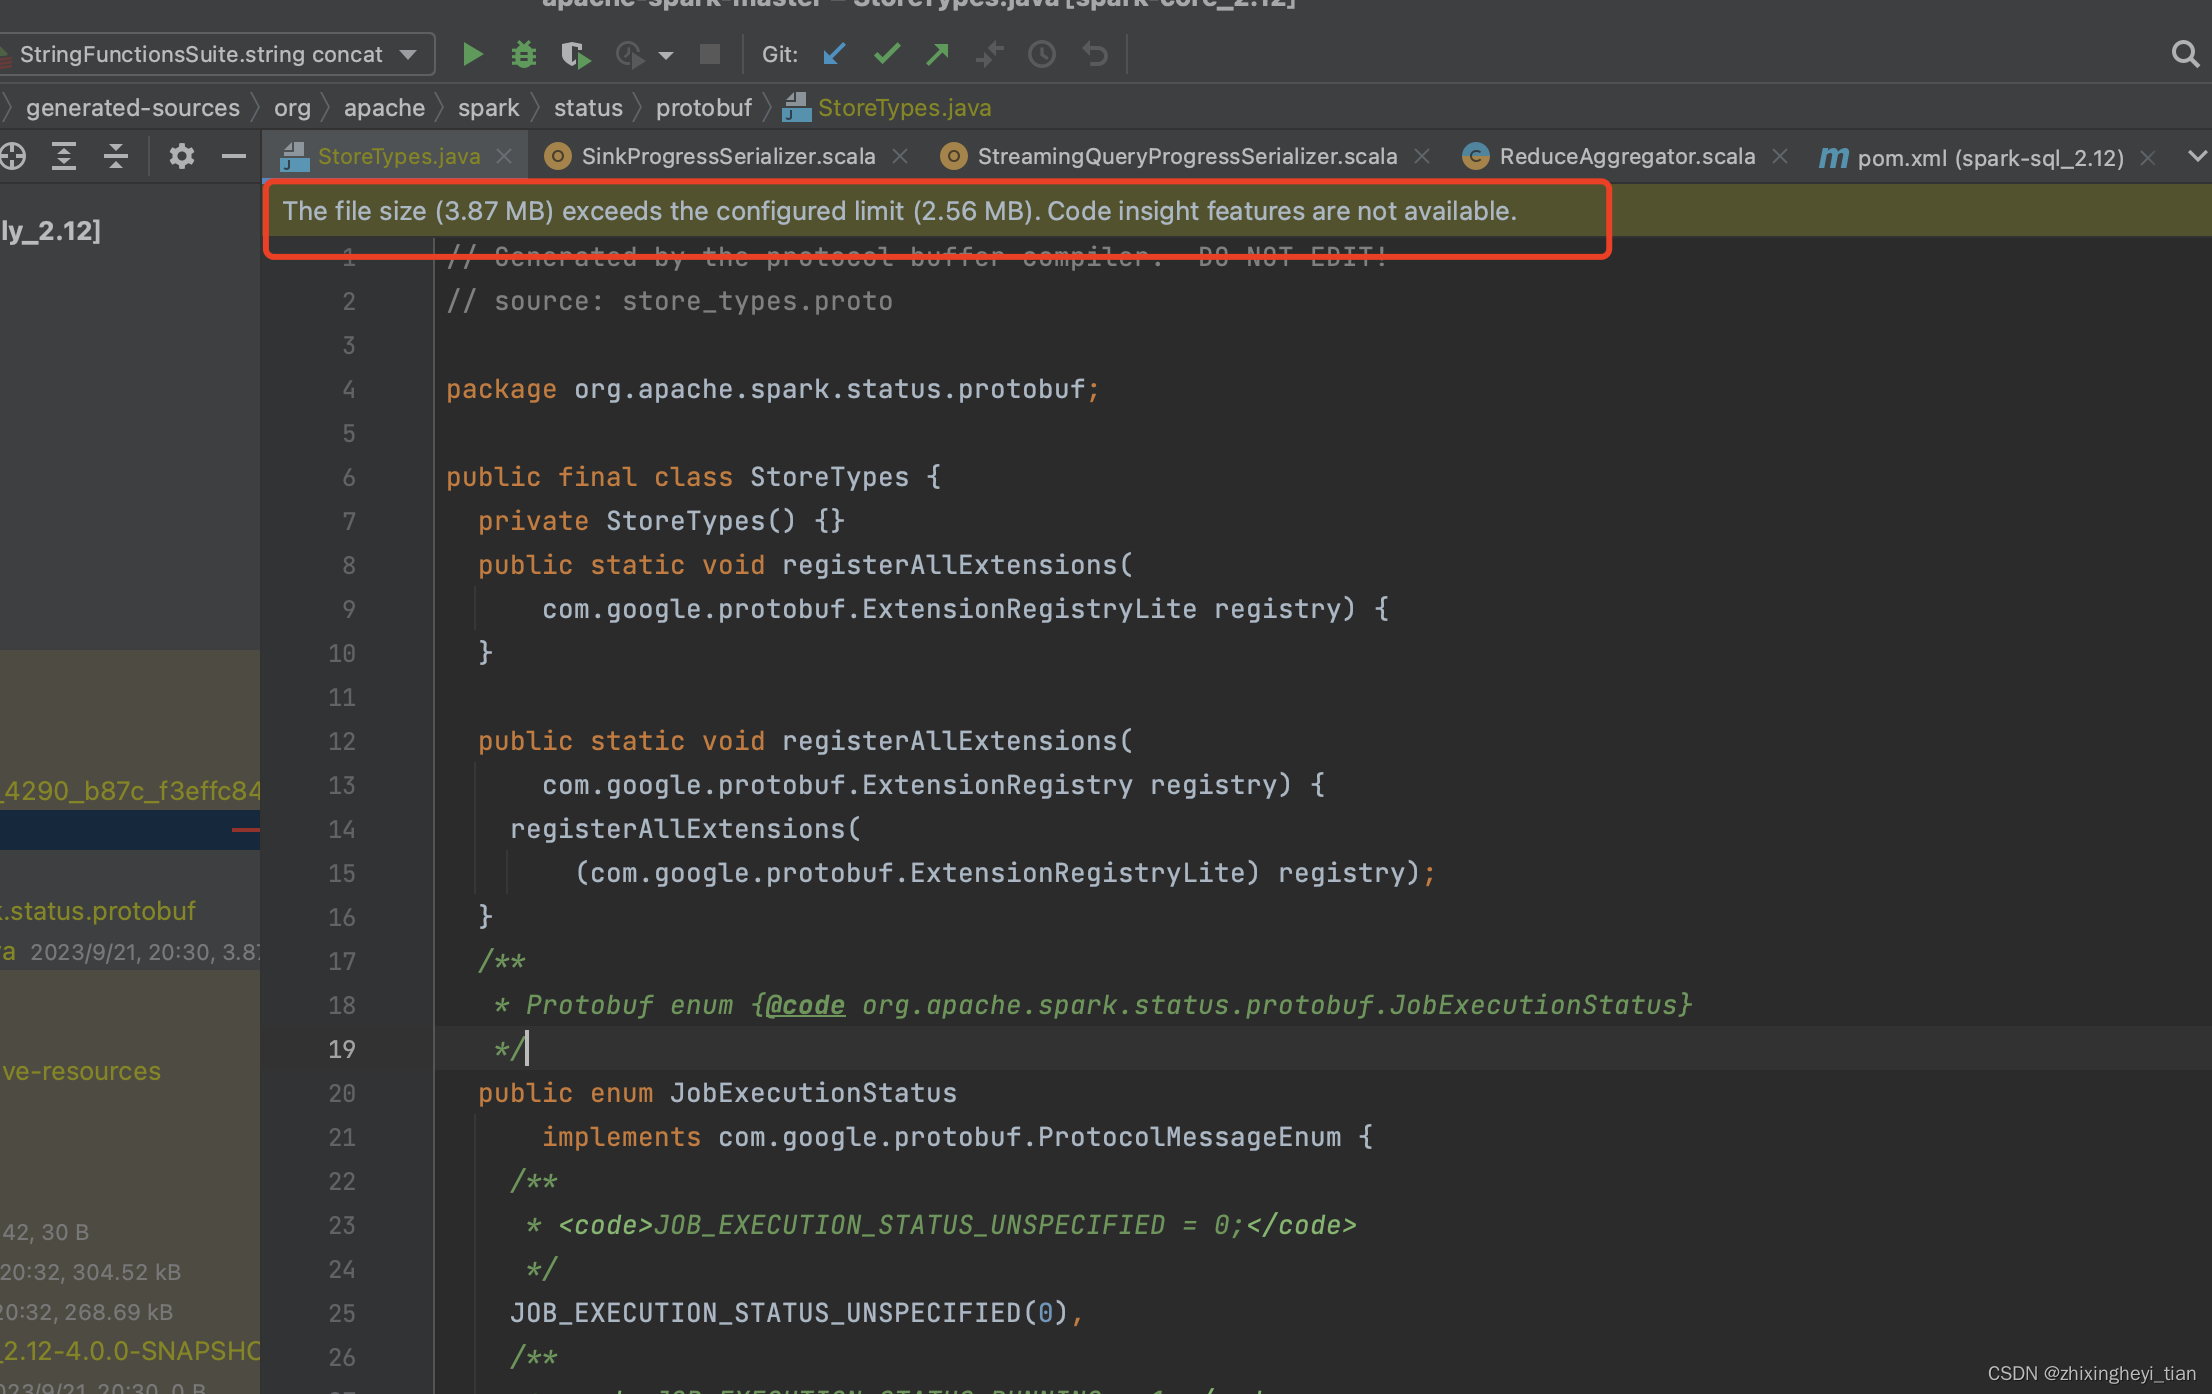The height and width of the screenshot is (1394, 2212).
Task: Select file row dated 2023/9/21, 20:30
Action: (x=130, y=951)
